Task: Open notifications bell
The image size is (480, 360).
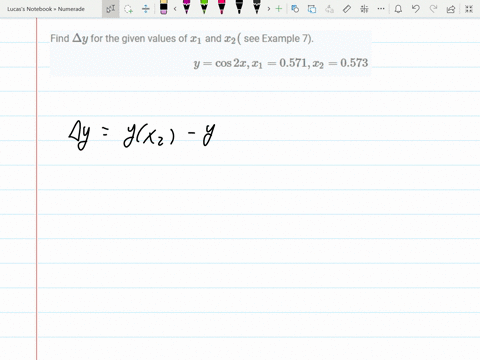Action: (x=398, y=9)
